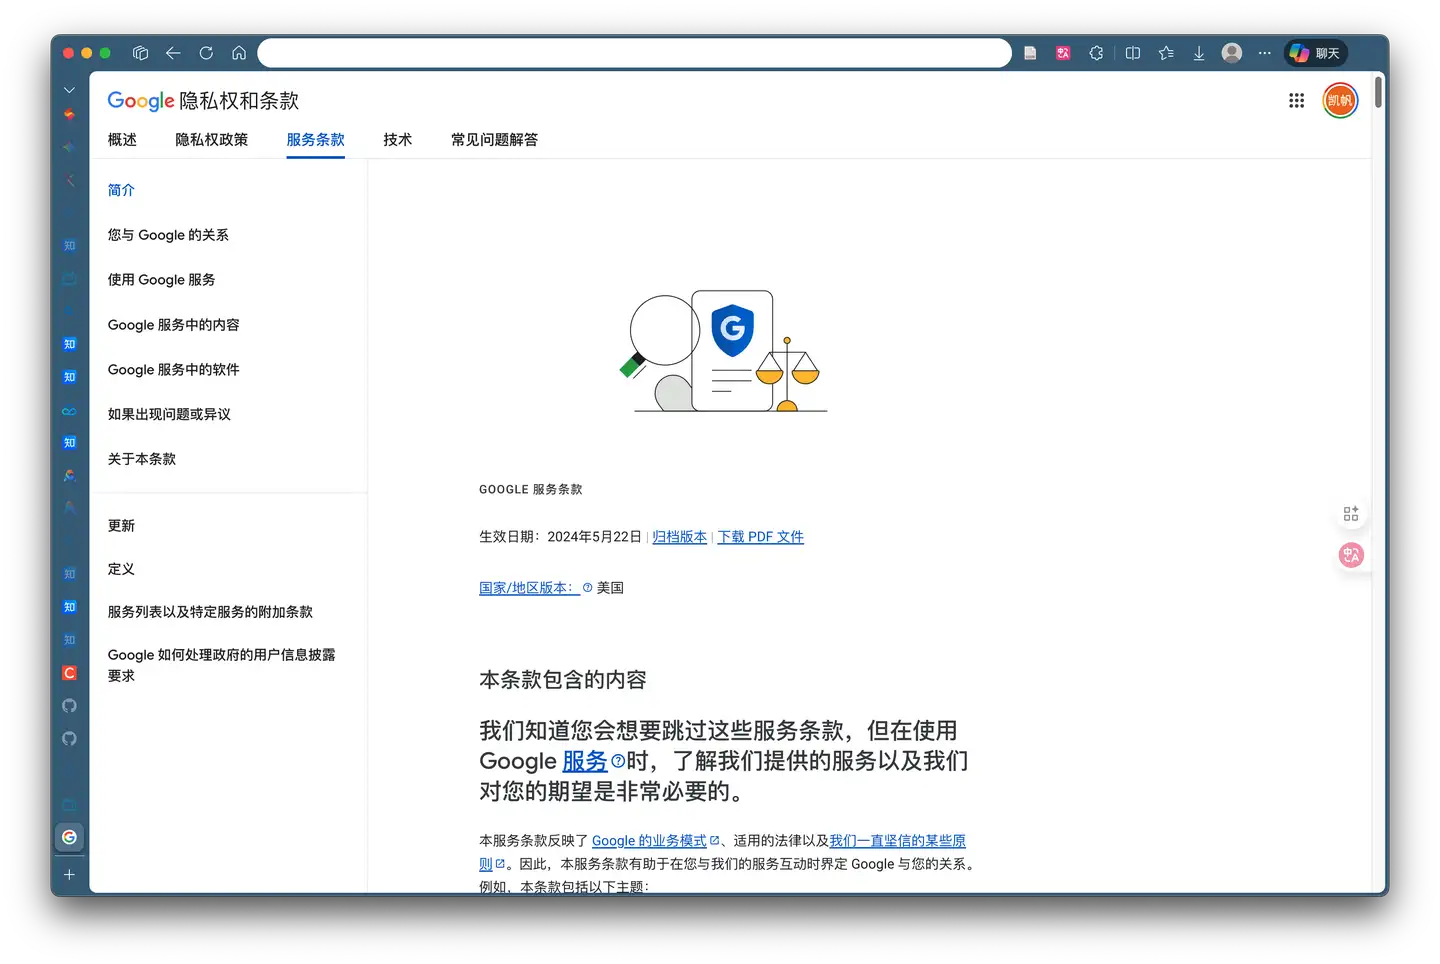Focus the browser address bar
This screenshot has width=1440, height=964.
click(x=634, y=53)
